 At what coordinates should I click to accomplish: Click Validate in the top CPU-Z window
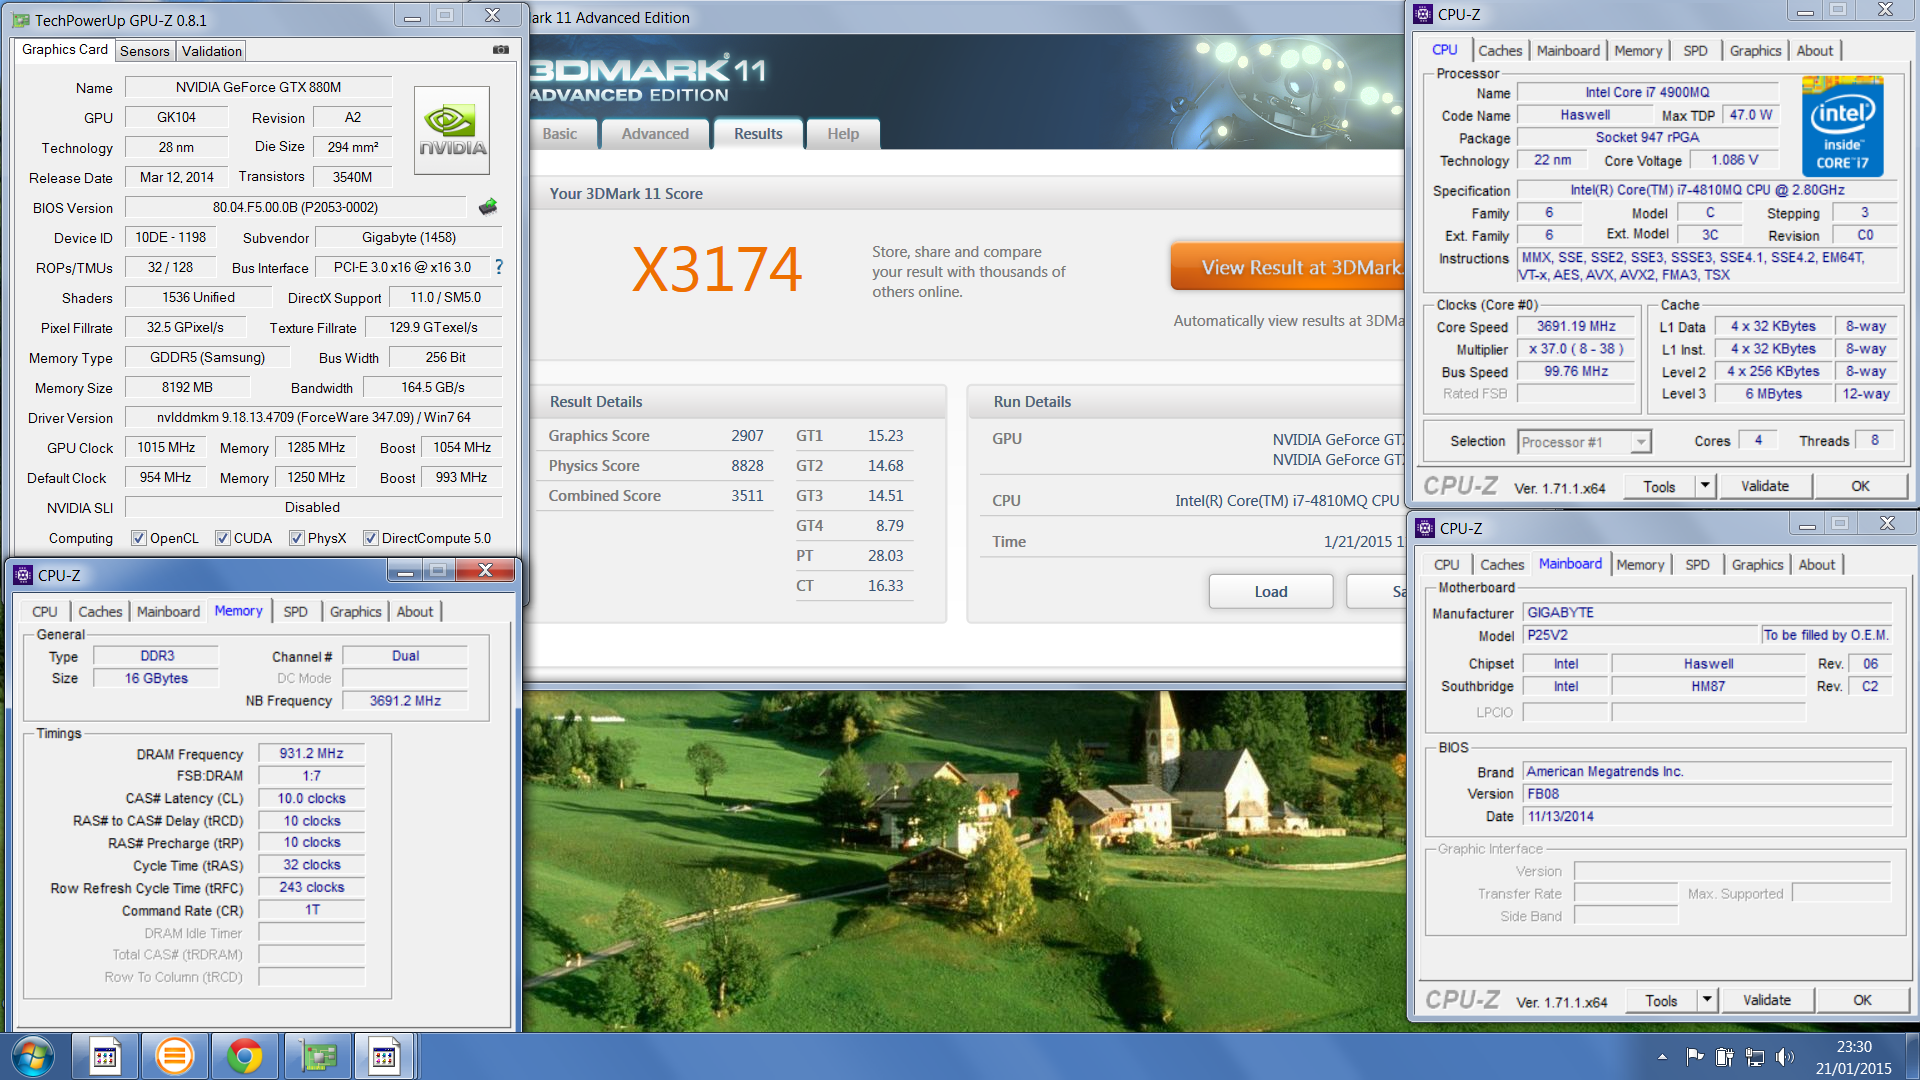(x=1765, y=486)
